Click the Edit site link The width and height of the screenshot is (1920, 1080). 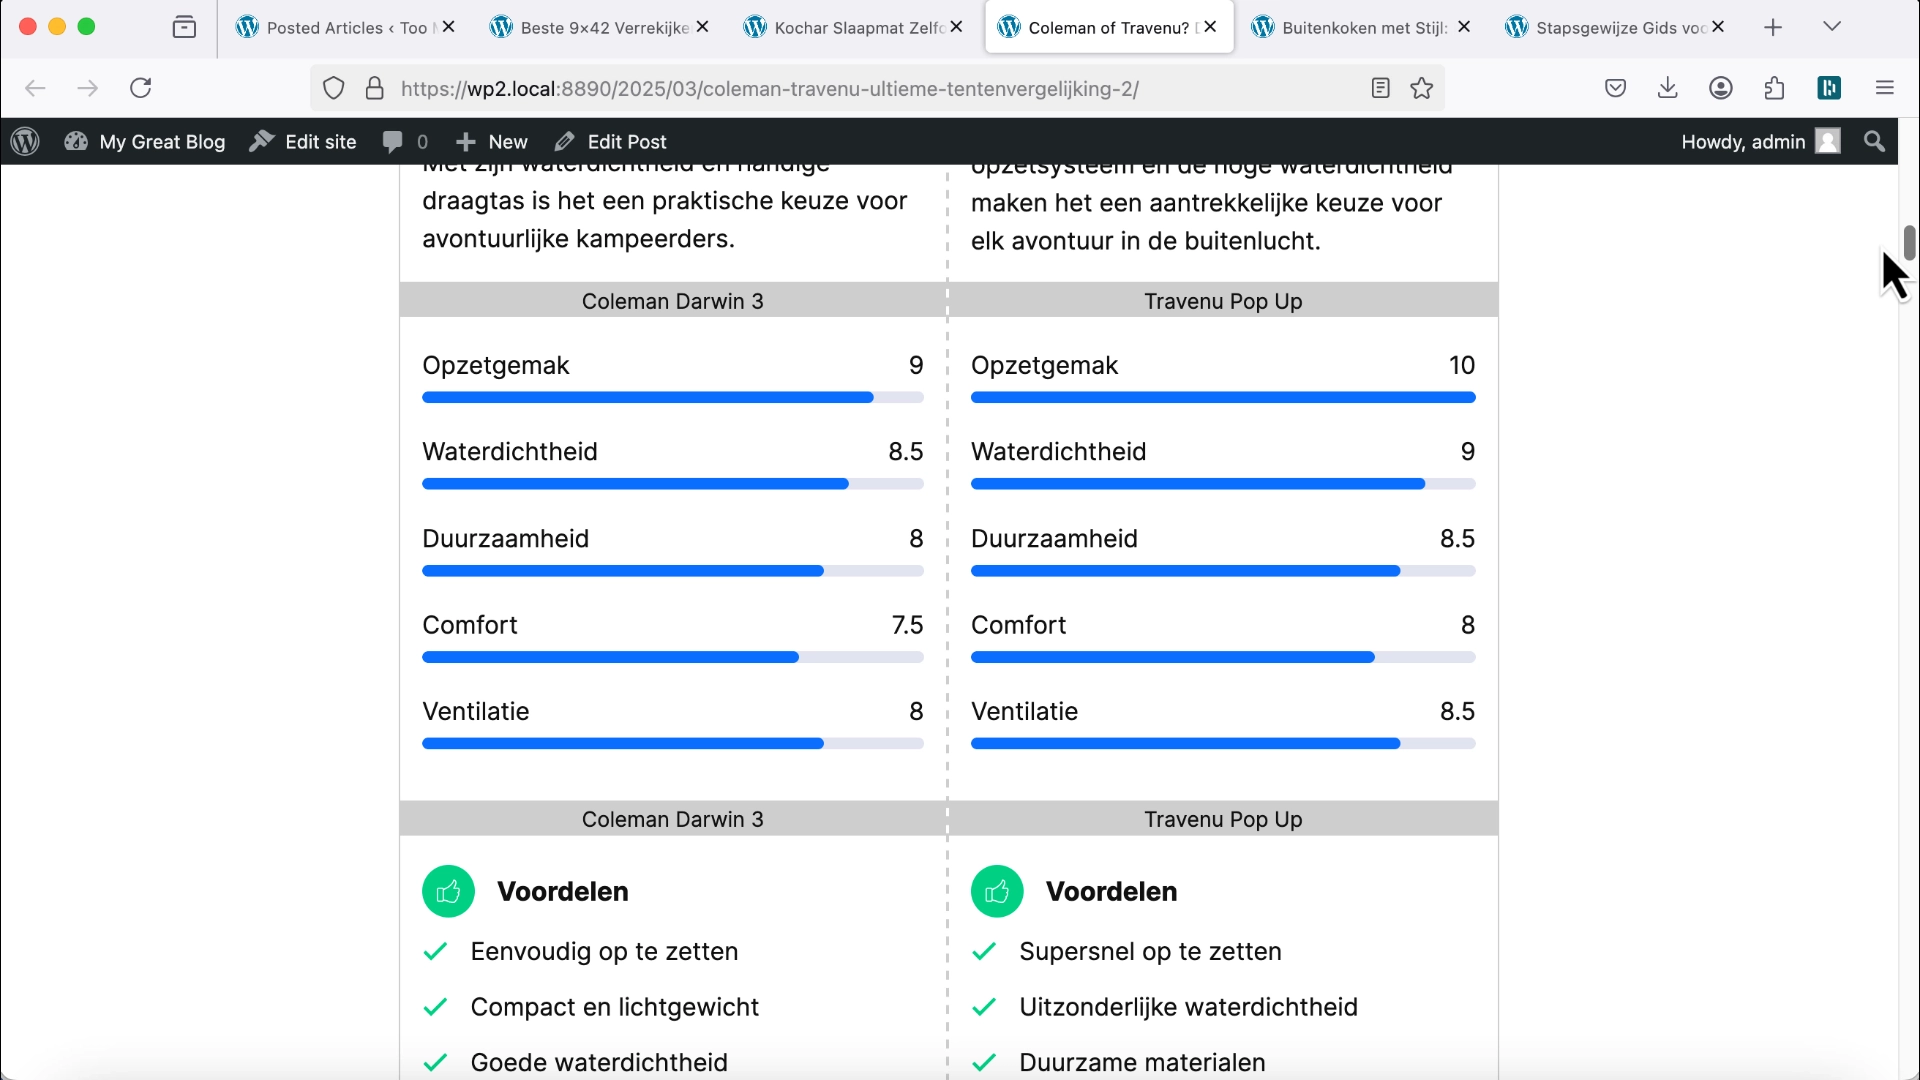[303, 142]
